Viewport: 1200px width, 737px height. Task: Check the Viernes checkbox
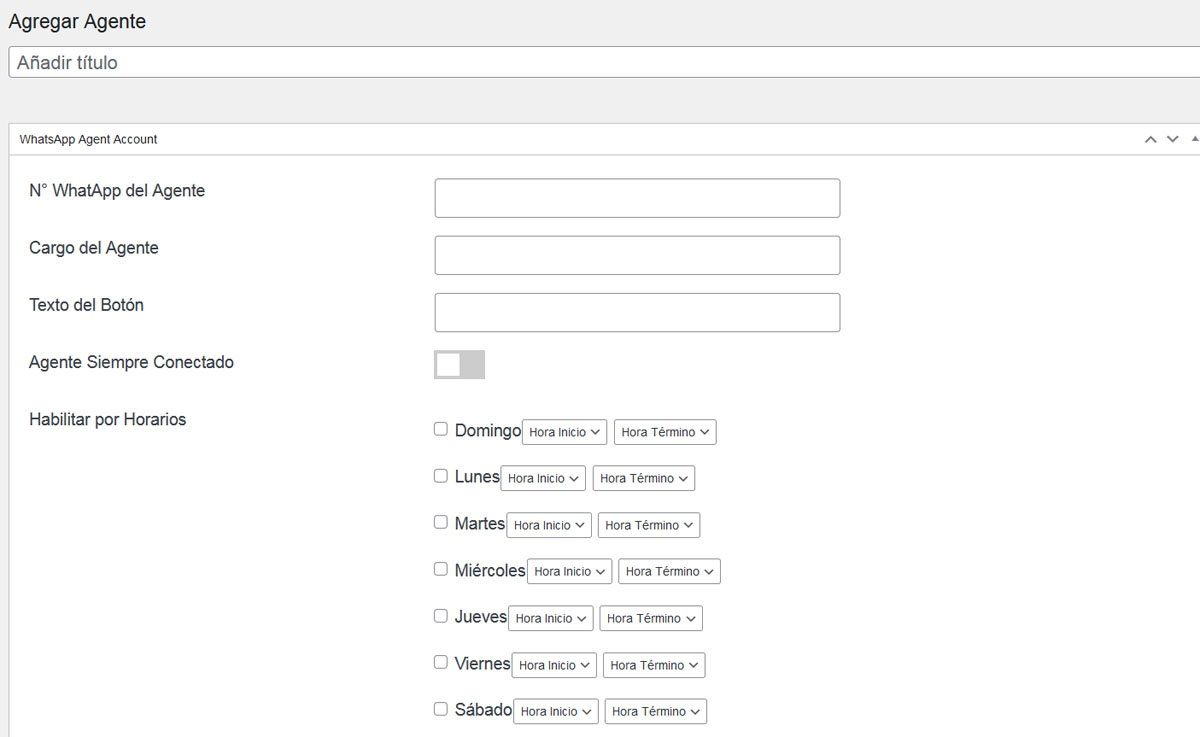coord(441,662)
